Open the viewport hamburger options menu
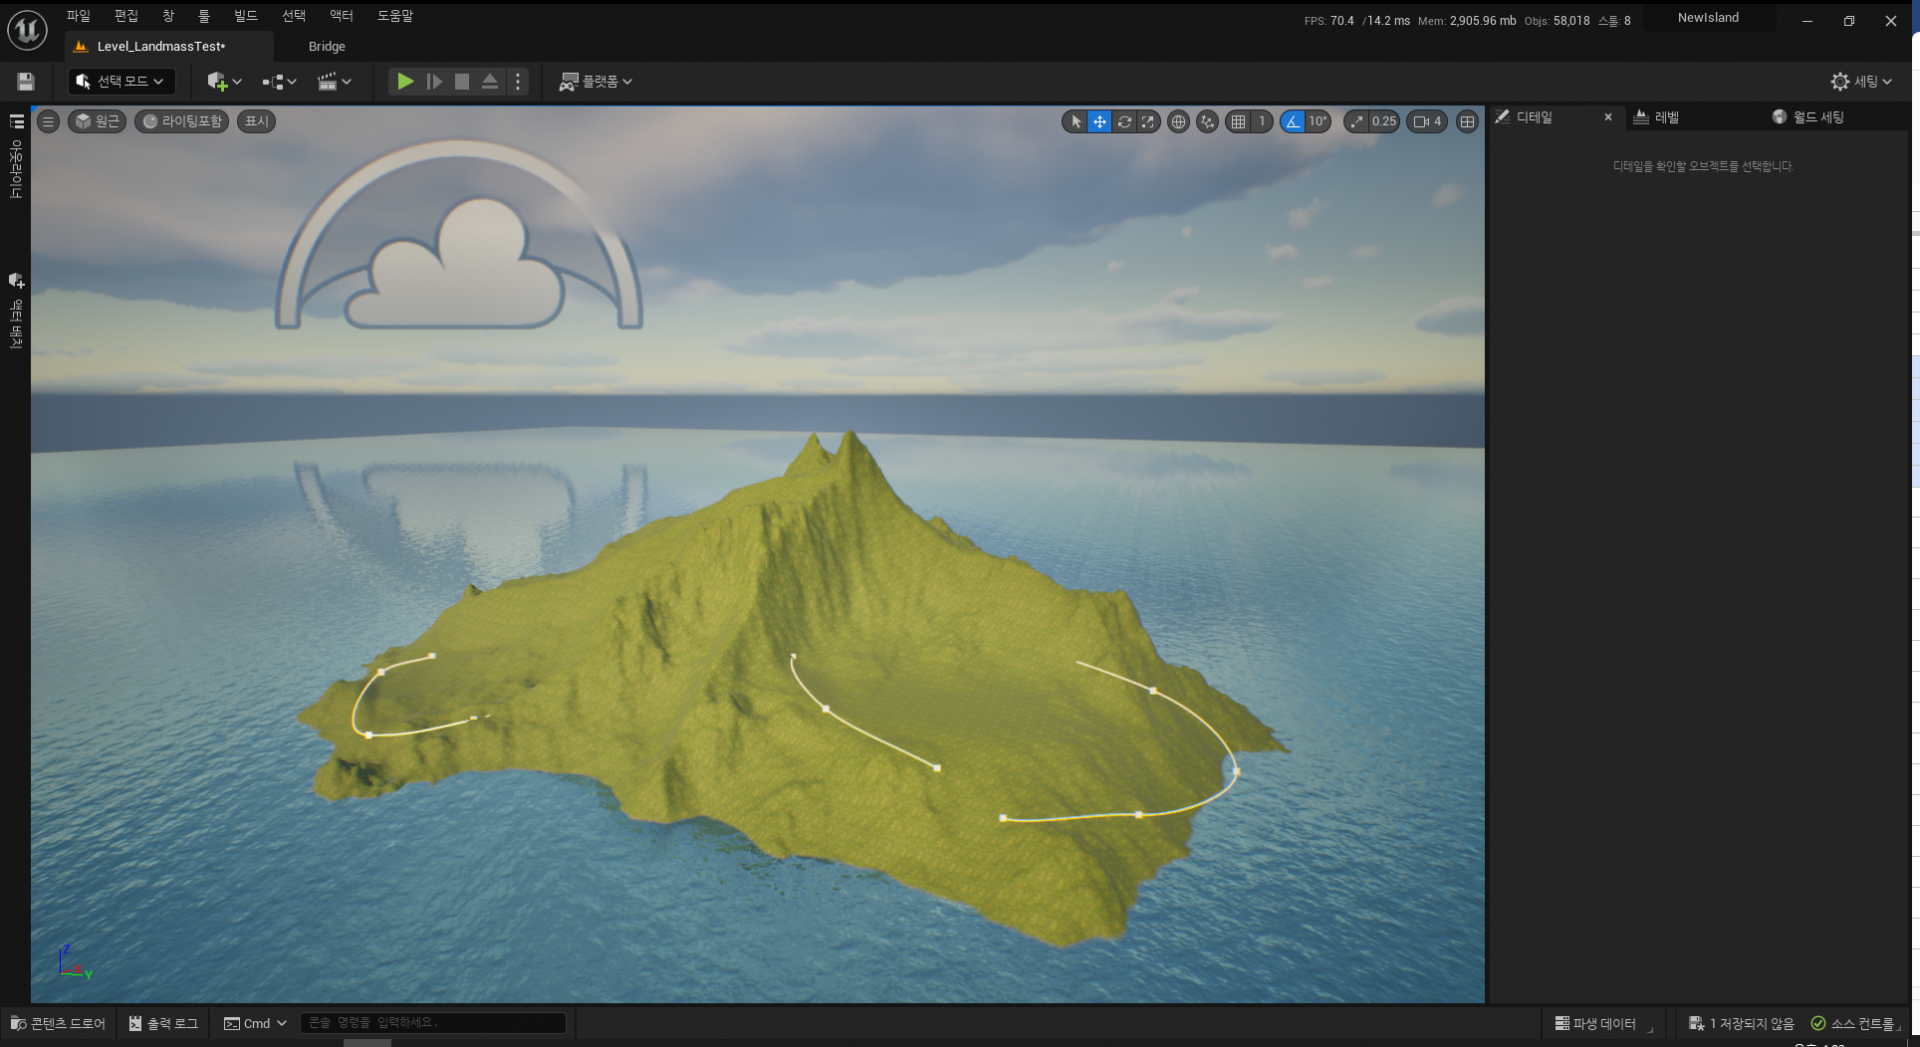1920x1047 pixels. click(x=48, y=122)
